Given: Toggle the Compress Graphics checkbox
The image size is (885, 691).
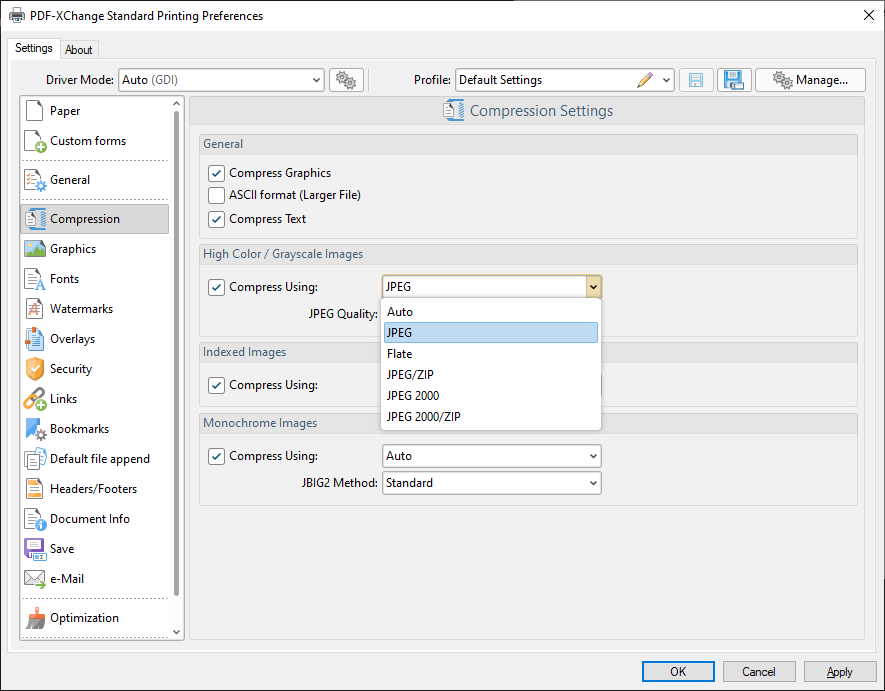Looking at the screenshot, I should (x=216, y=173).
